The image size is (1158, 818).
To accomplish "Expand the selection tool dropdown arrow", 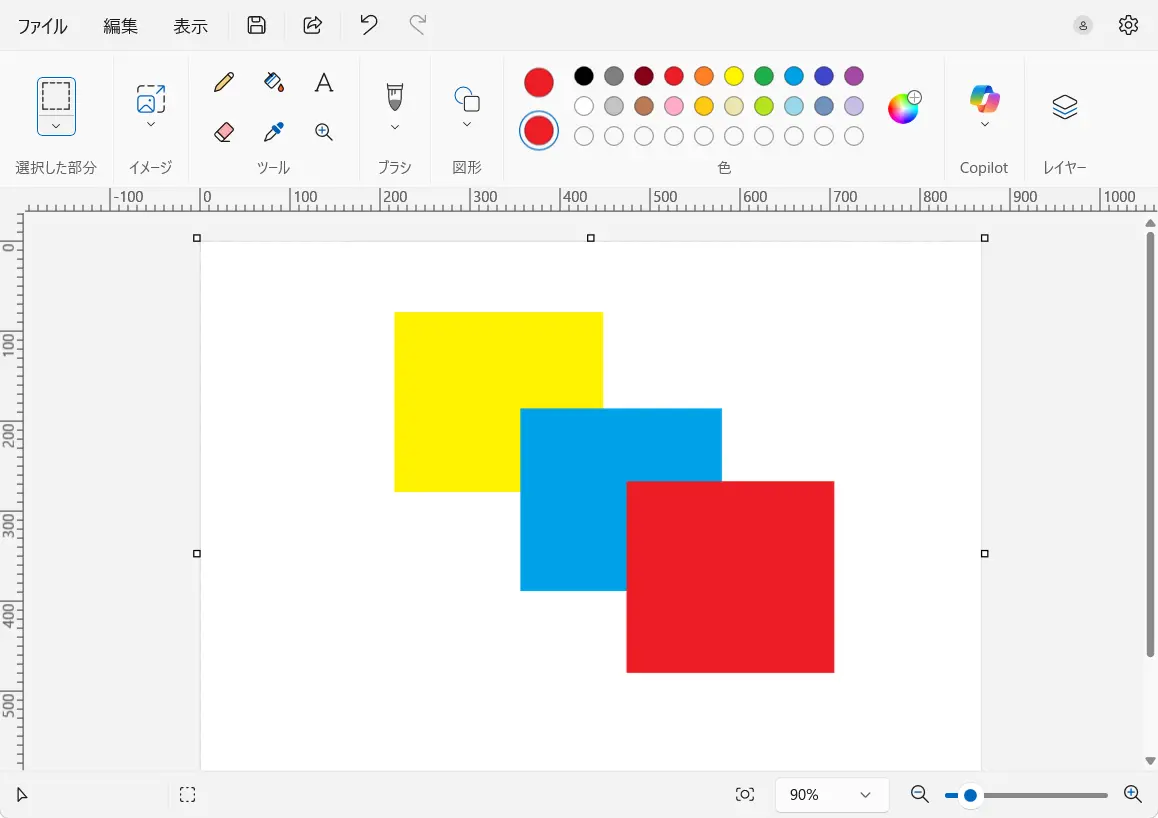I will pyautogui.click(x=56, y=126).
